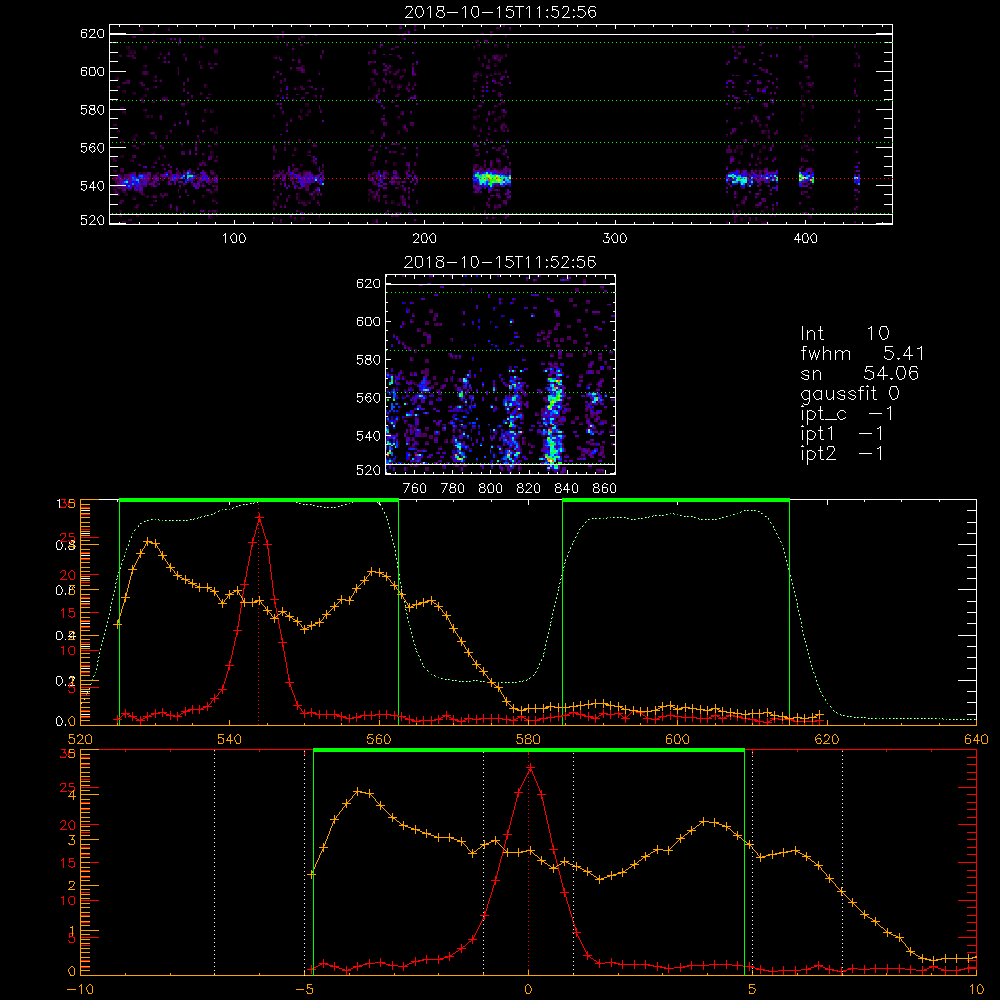Click tick label 800 under the middle image
The image size is (1000, 1000).
tap(490, 489)
